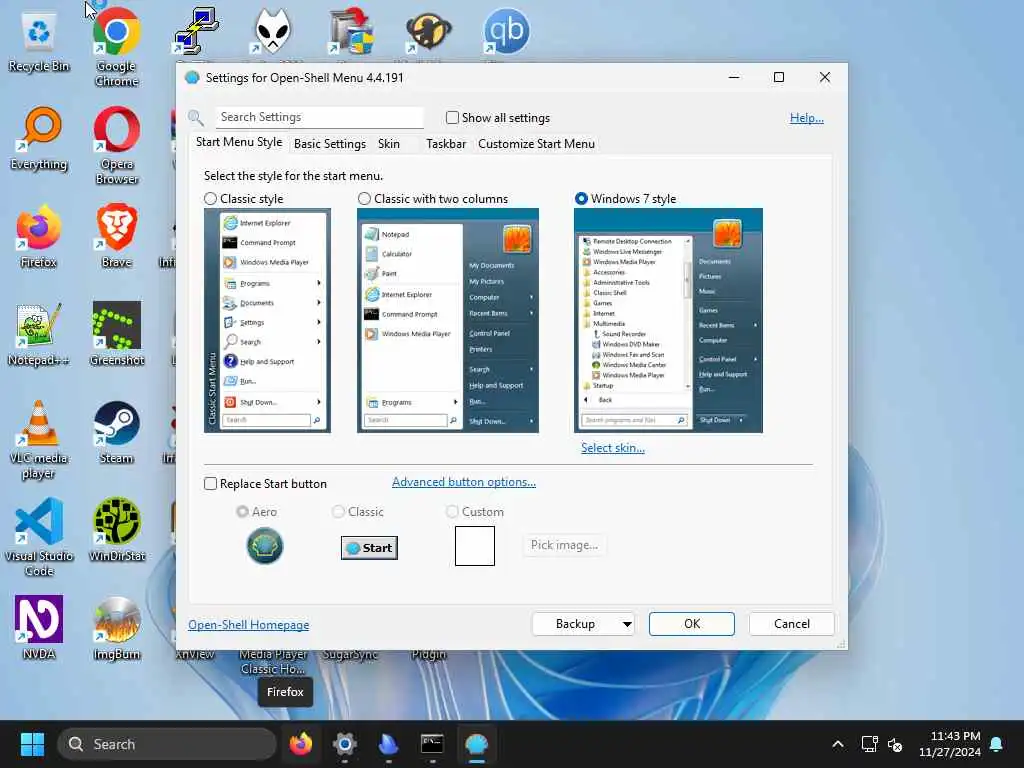Click the Pick image... button
This screenshot has width=1024, height=768.
564,545
